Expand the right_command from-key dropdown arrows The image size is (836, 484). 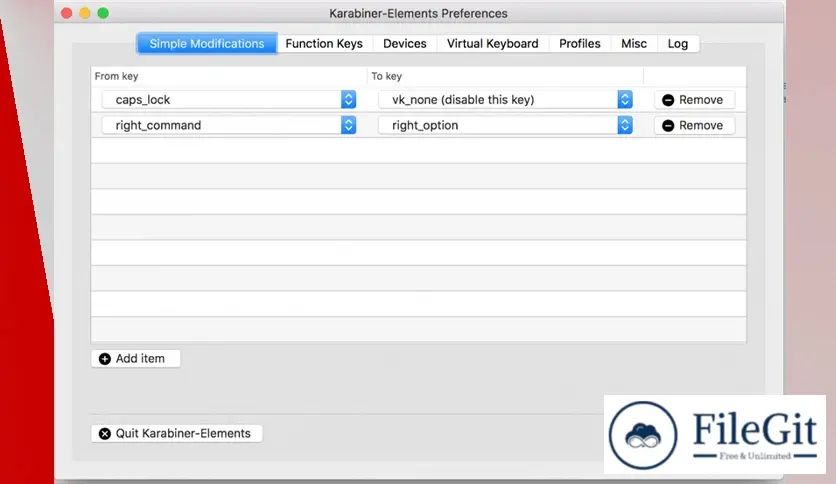click(x=348, y=125)
